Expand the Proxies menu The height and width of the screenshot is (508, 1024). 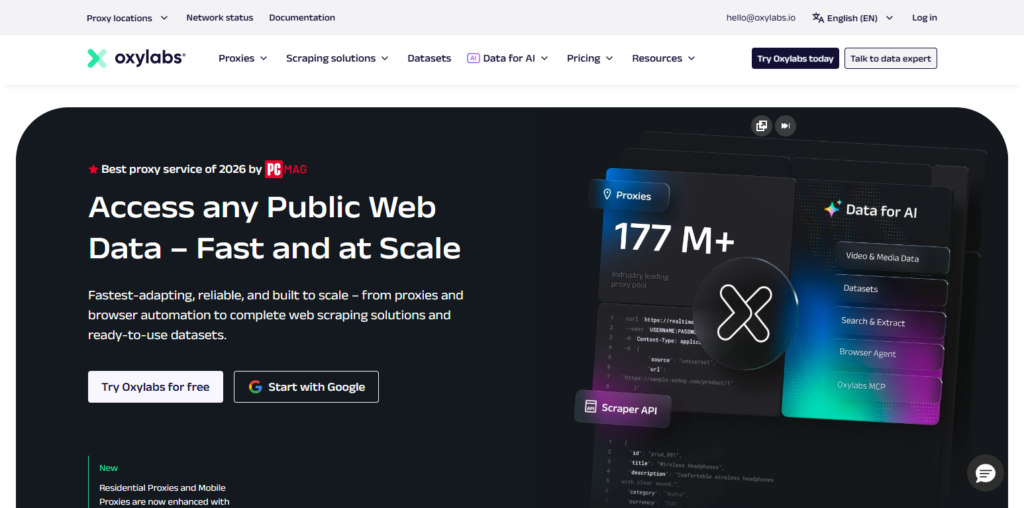click(x=243, y=58)
